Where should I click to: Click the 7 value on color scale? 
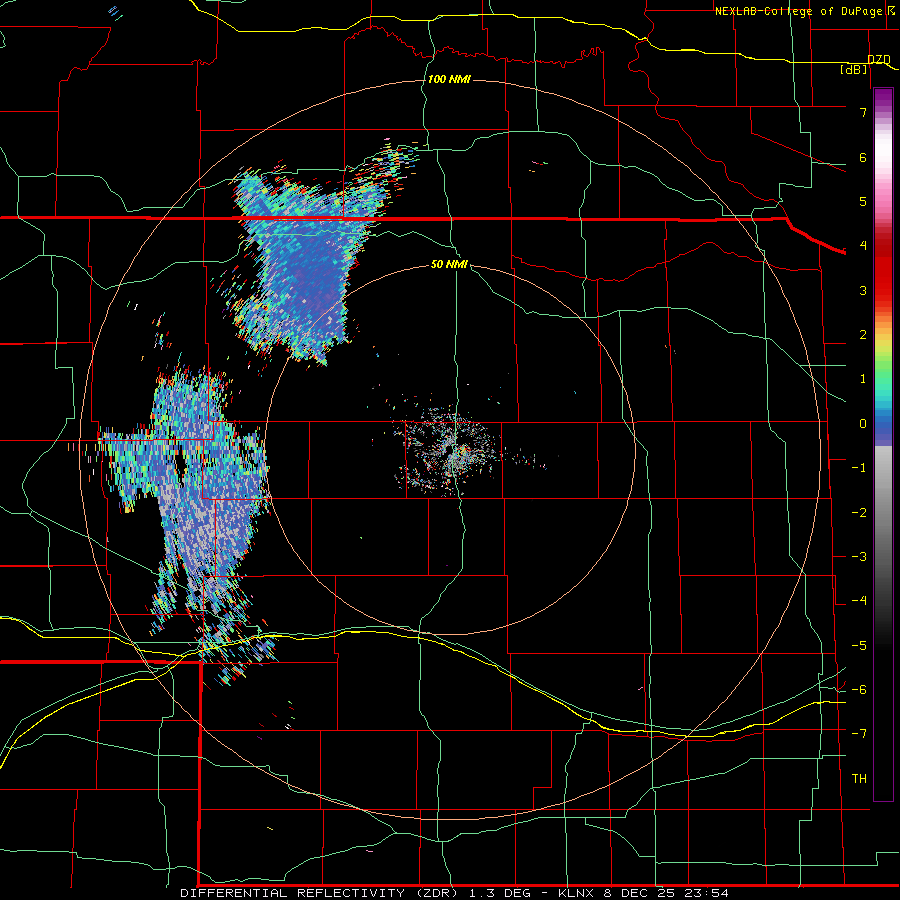click(863, 112)
